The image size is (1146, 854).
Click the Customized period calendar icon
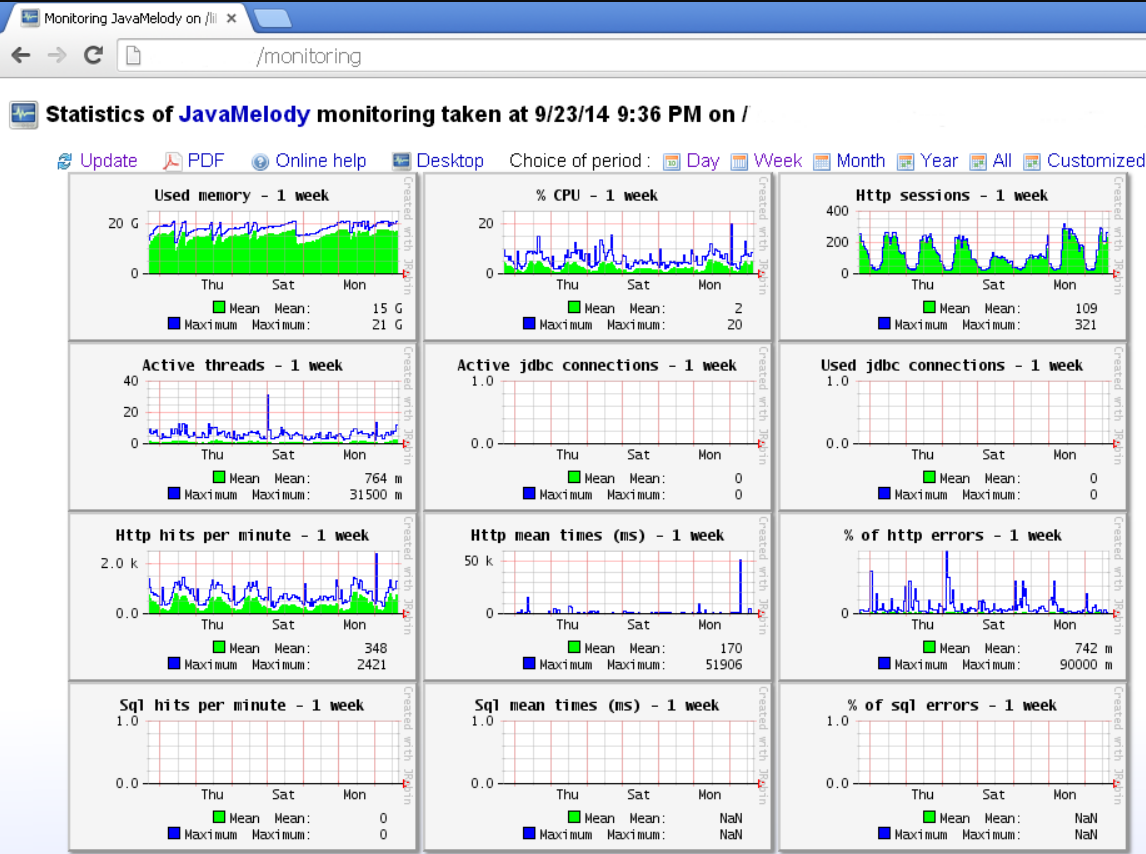click(1032, 162)
